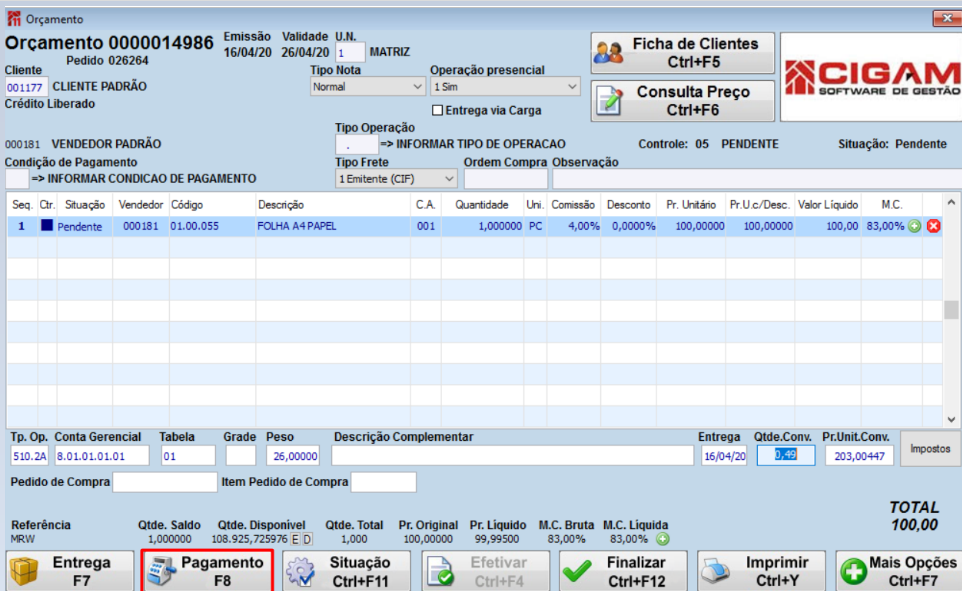This screenshot has height=591, width=962.
Task: Enable Entrega via Carga checkbox
Action: pos(437,110)
